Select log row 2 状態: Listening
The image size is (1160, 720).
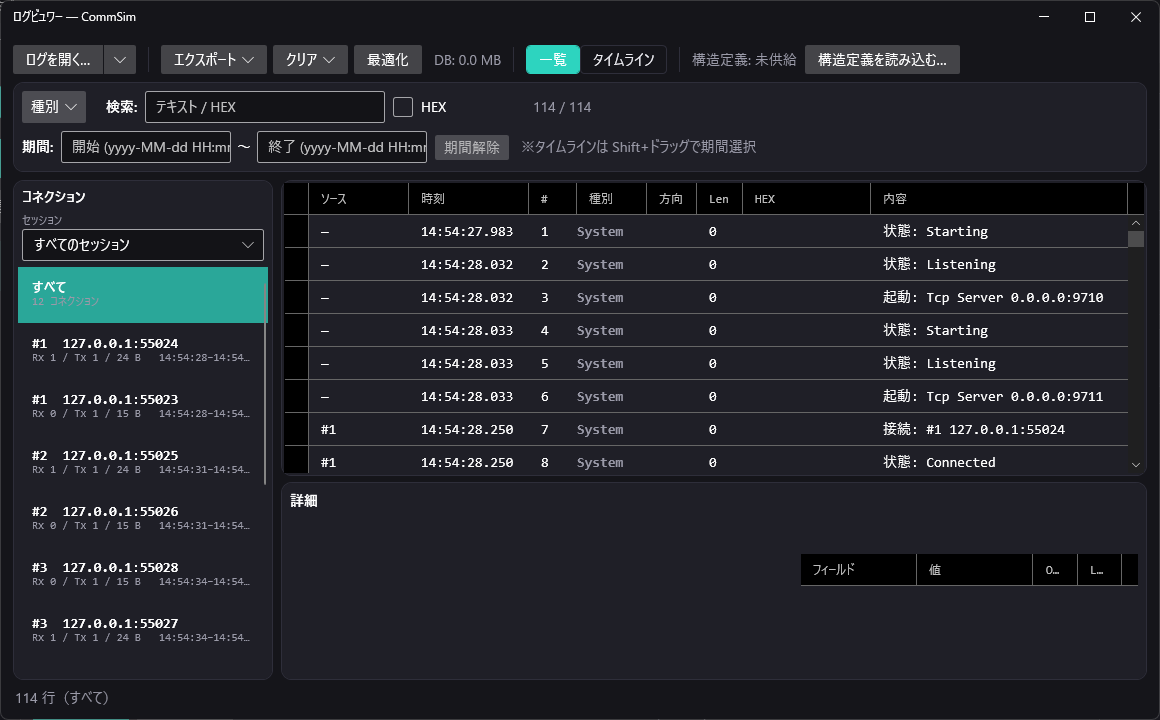pyautogui.click(x=707, y=264)
